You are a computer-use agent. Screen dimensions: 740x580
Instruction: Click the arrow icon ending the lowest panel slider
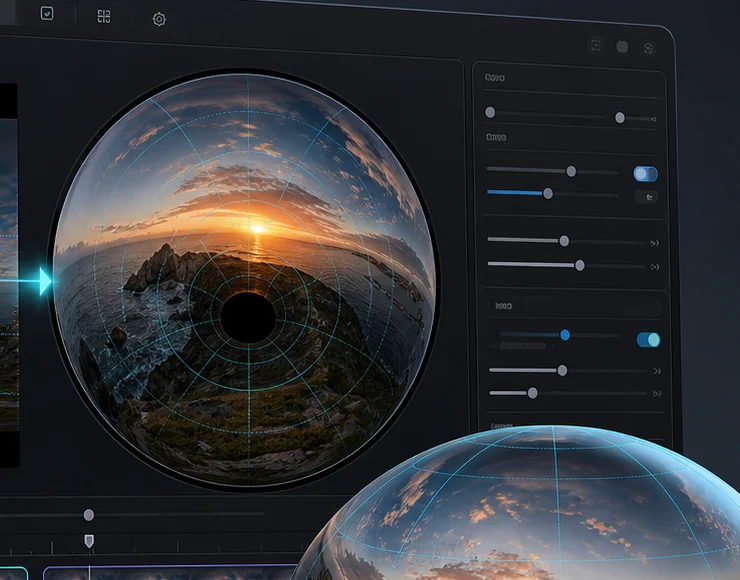tap(656, 394)
